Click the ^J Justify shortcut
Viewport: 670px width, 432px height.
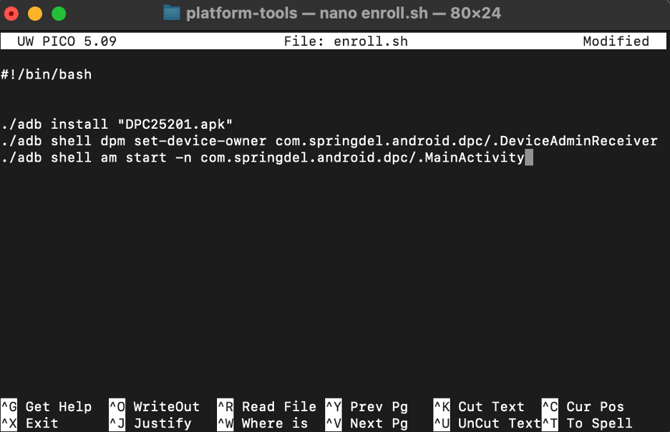(150, 423)
